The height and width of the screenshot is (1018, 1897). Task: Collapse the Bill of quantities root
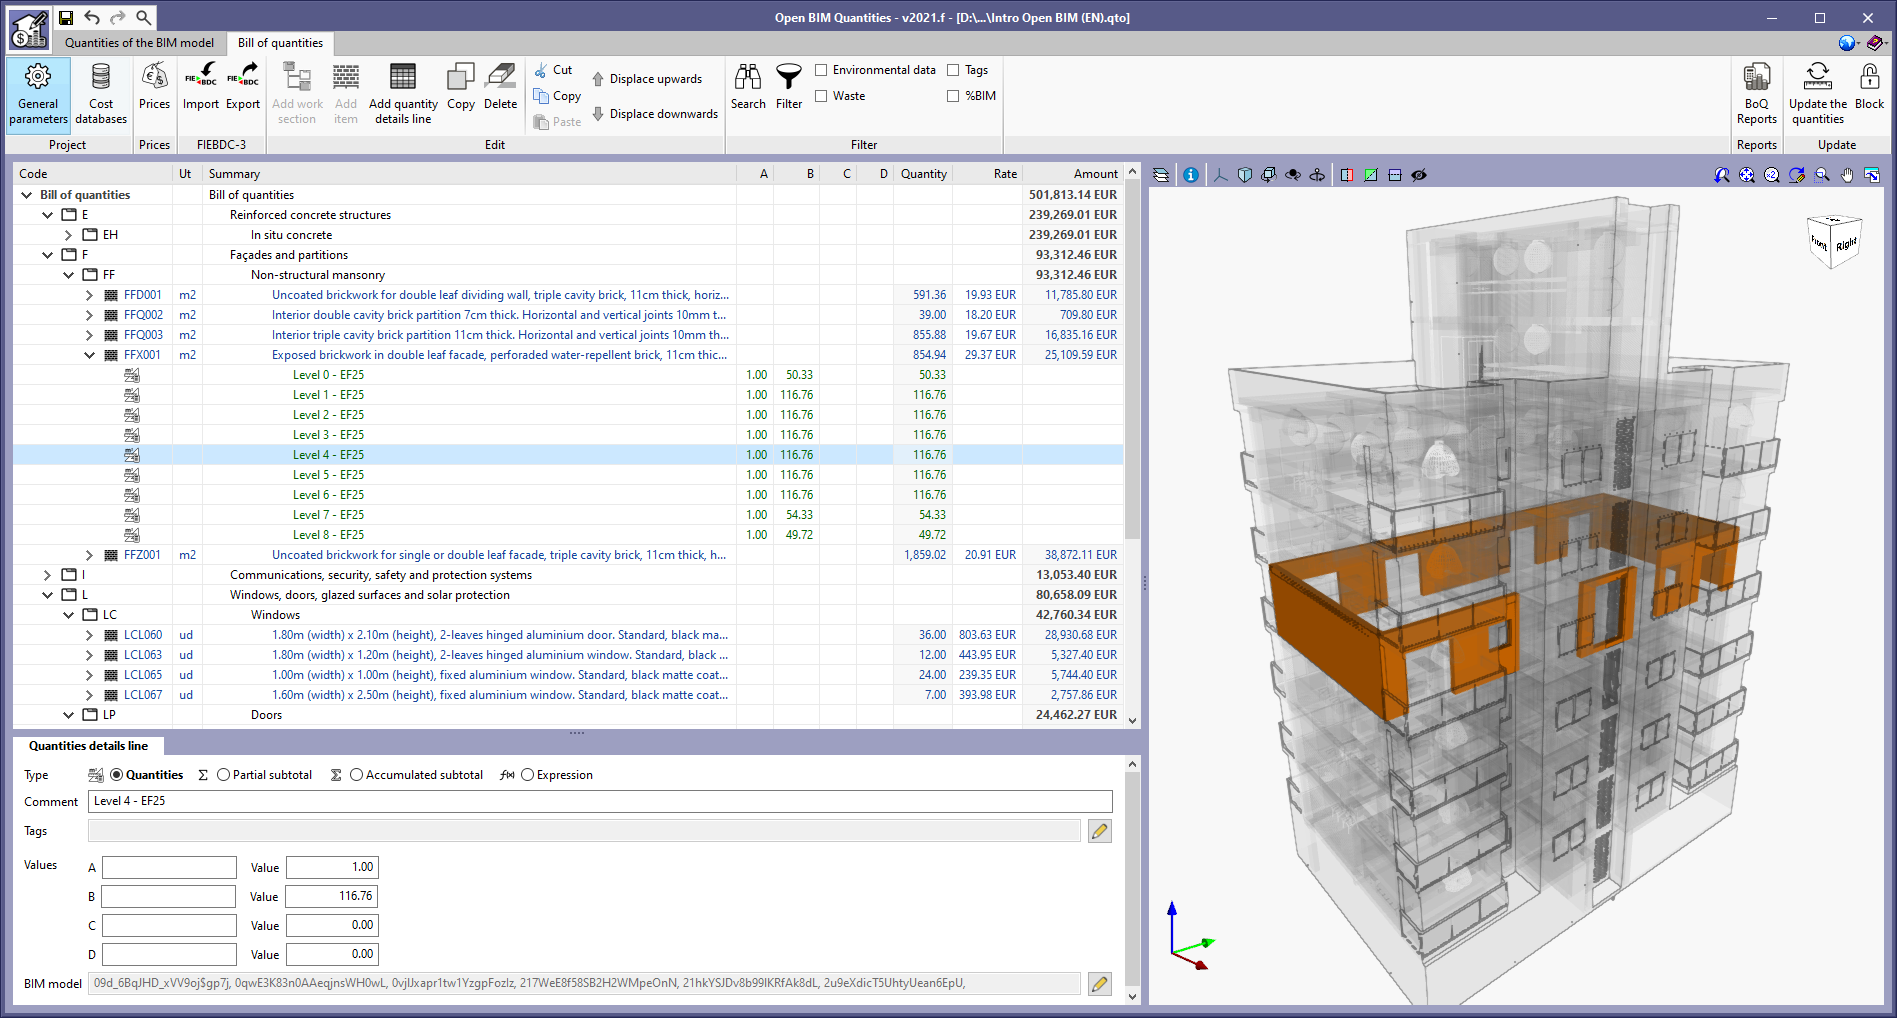(26, 195)
